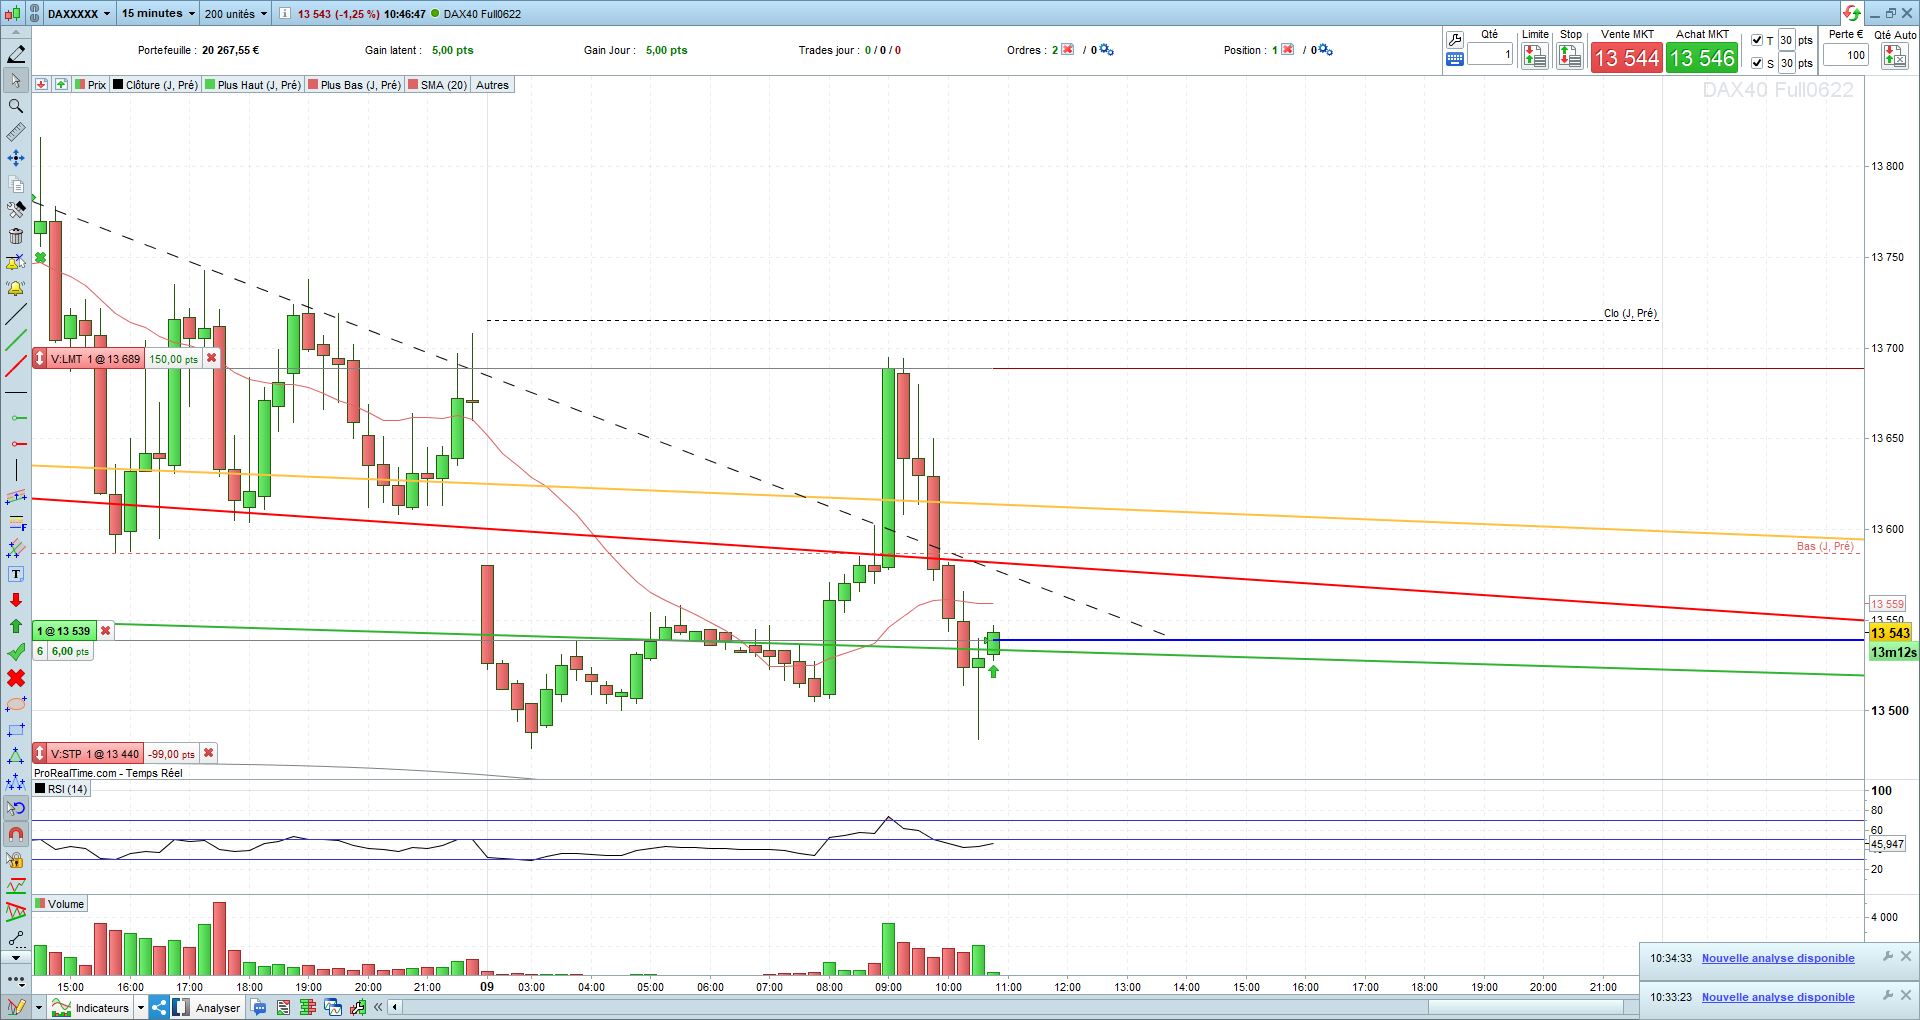Toggle the S stop checkbox

pyautogui.click(x=1757, y=63)
